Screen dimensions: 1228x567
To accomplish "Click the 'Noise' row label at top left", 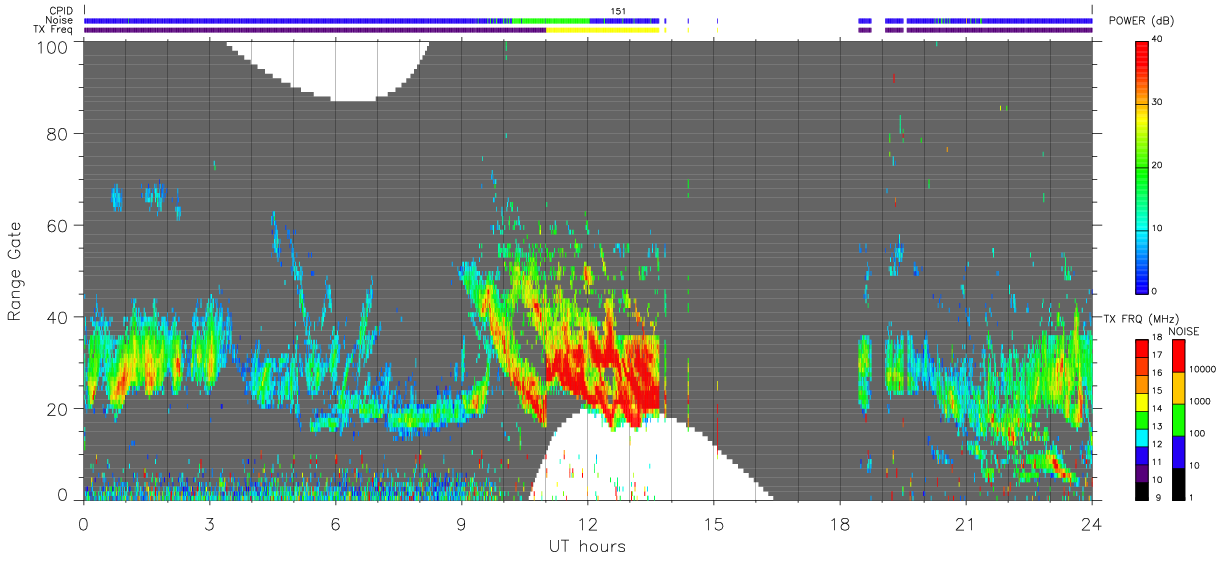I will [x=60, y=20].
